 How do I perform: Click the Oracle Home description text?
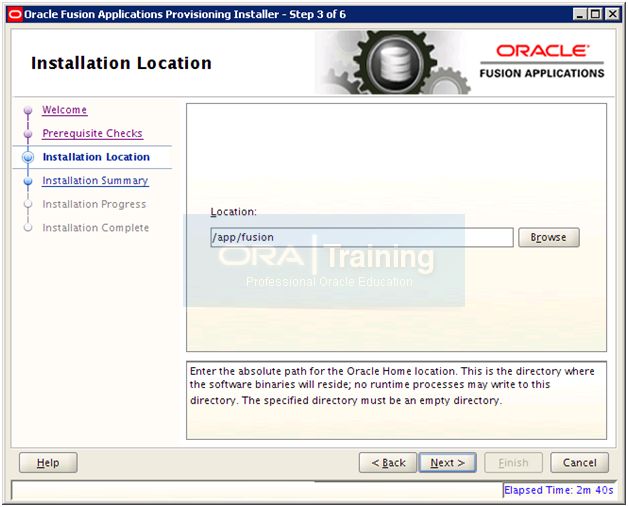click(392, 385)
